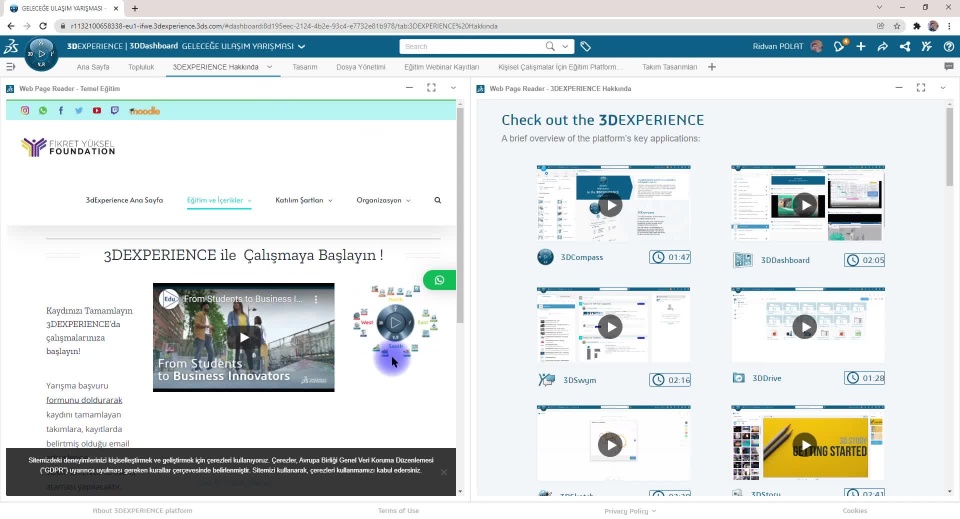Open the chat messages icon

(x=948, y=67)
